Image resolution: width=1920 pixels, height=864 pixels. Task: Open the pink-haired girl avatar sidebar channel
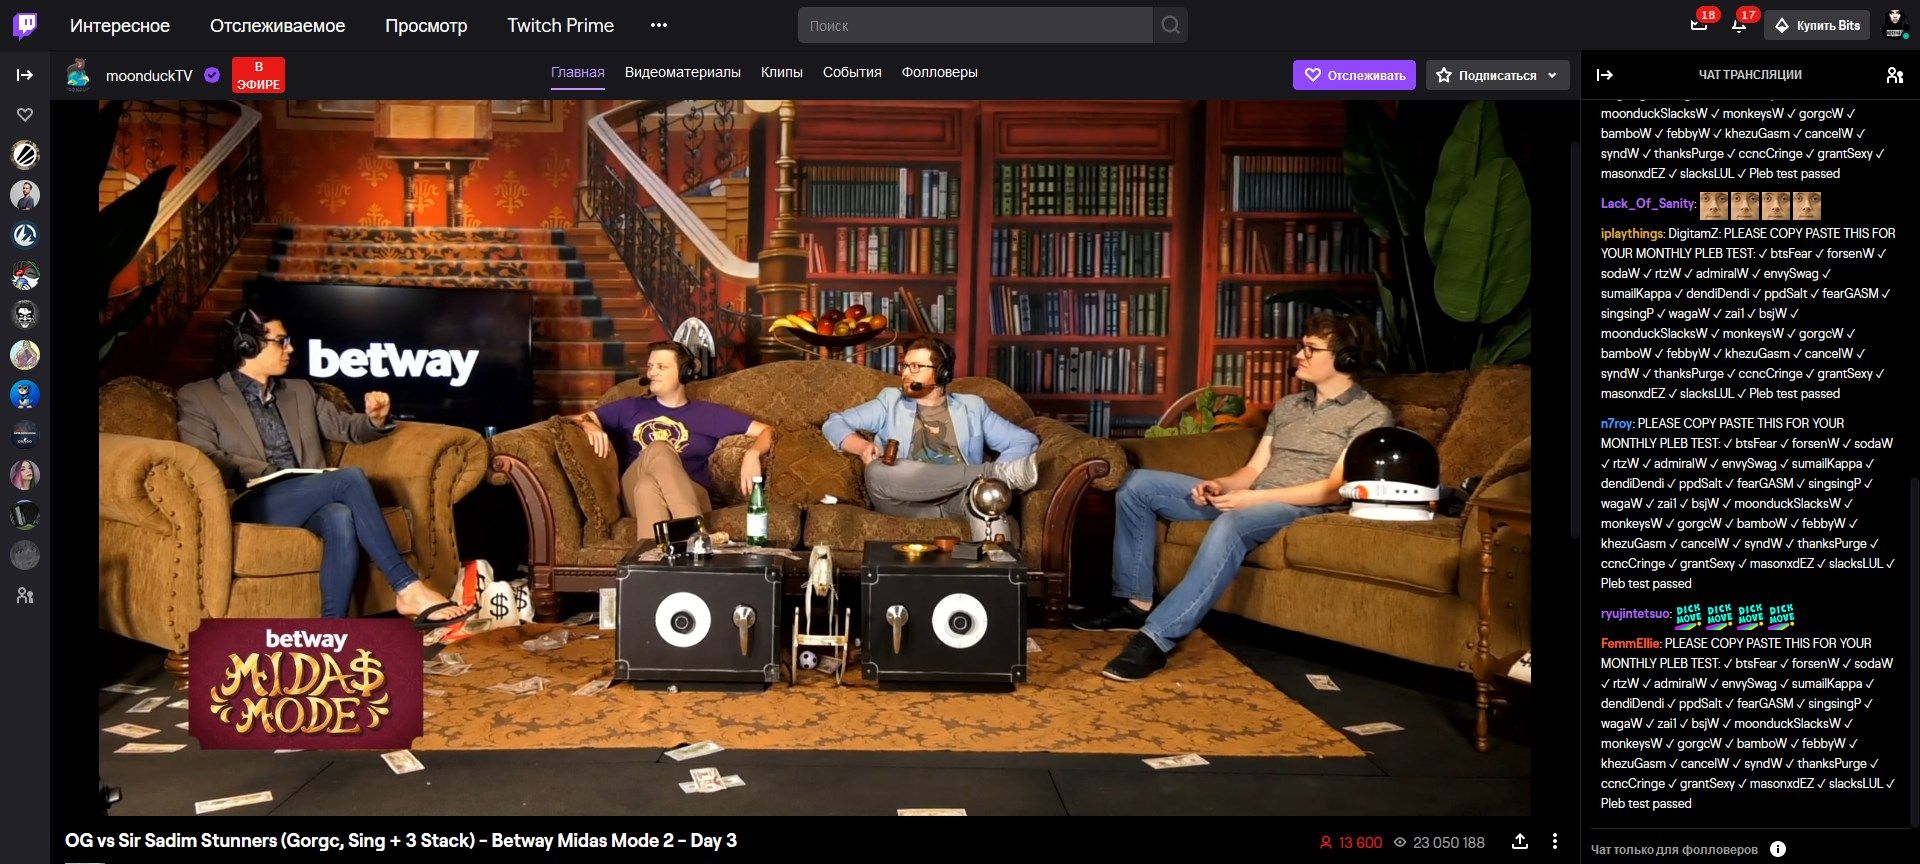25,475
